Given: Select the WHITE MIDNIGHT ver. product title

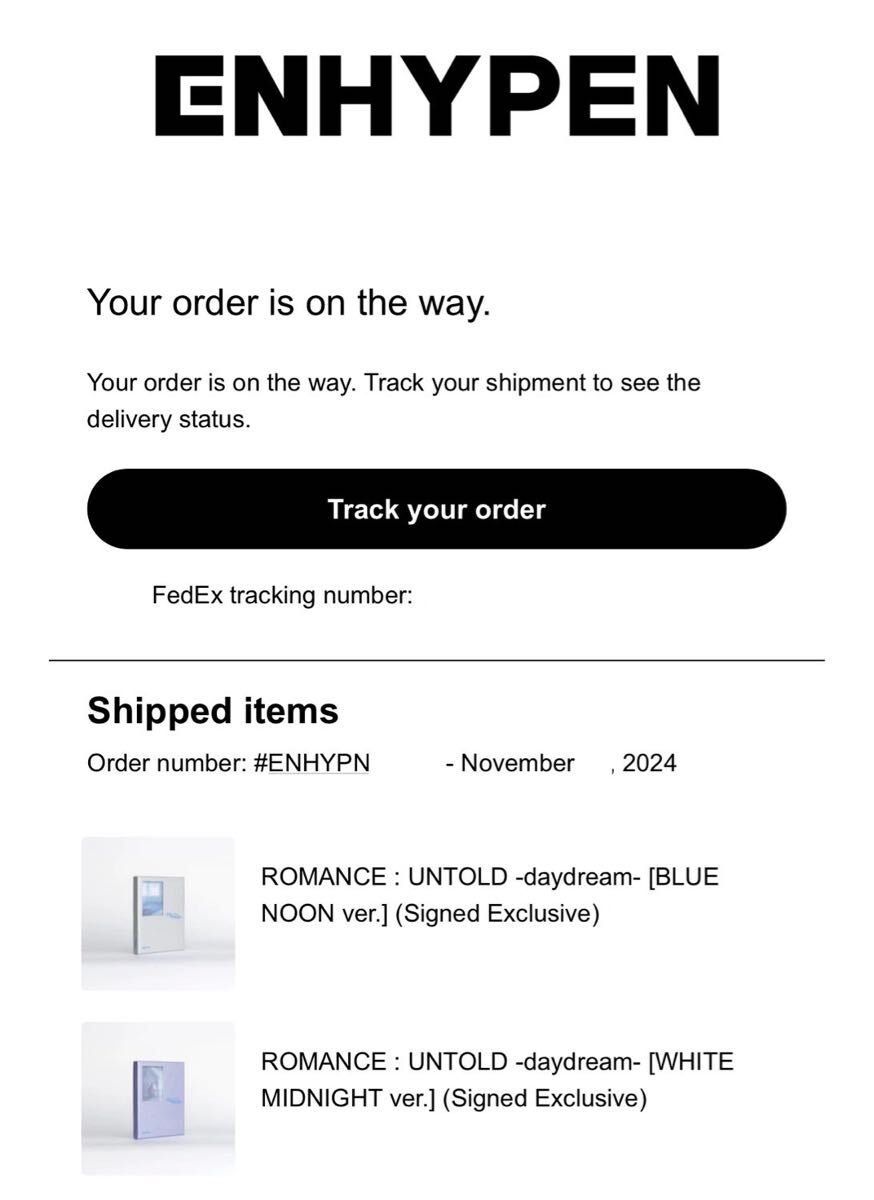Looking at the screenshot, I should (497, 1079).
